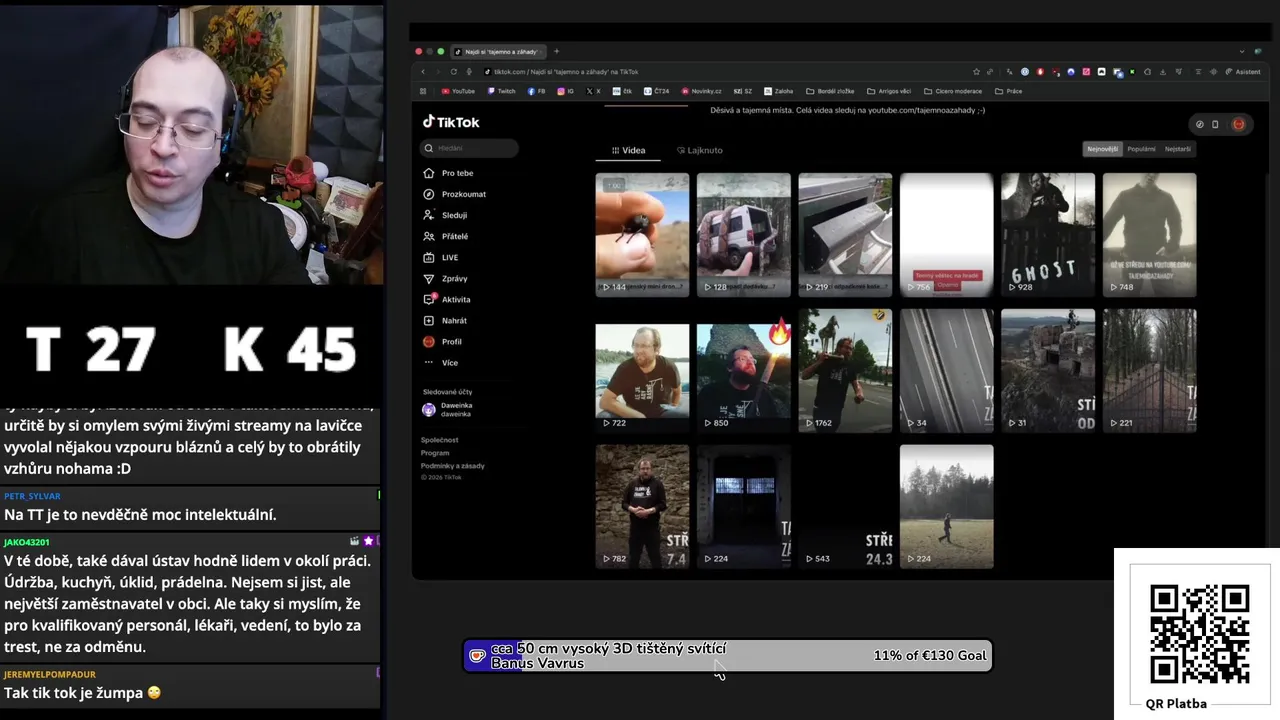Expand the Arrigos věci bookmark folder
The width and height of the screenshot is (1280, 720).
[889, 91]
